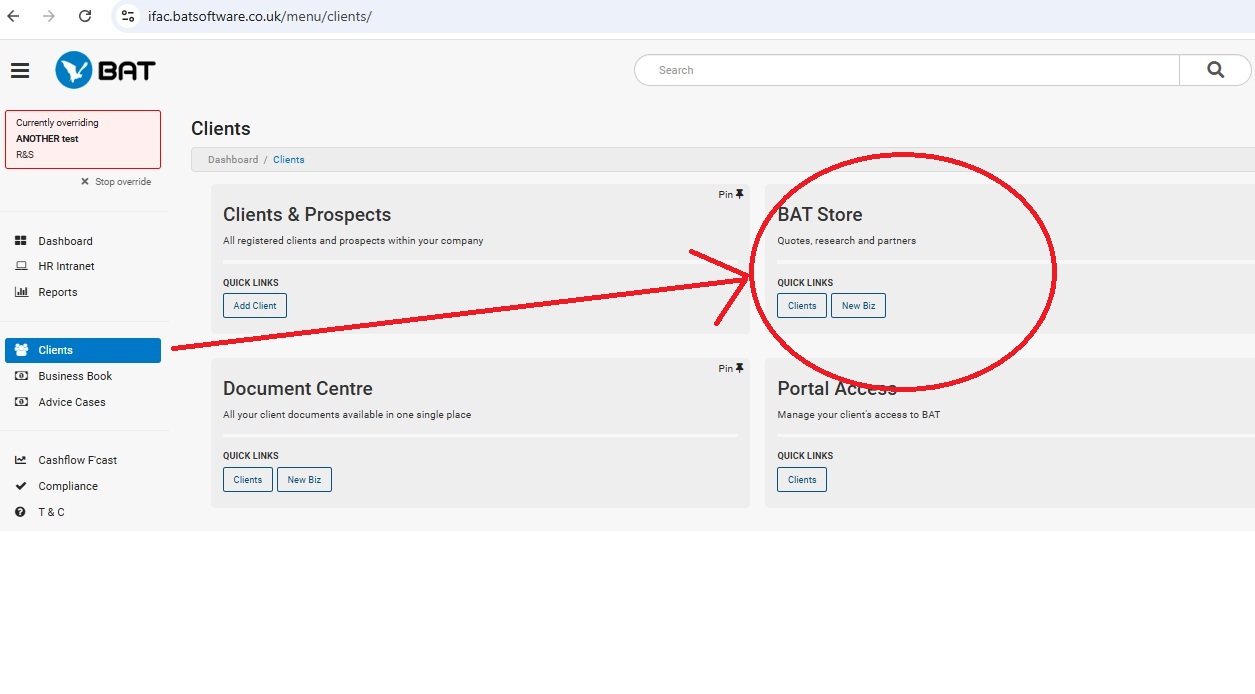
Task: Open HR Intranet in the sidebar
Action: tap(66, 266)
